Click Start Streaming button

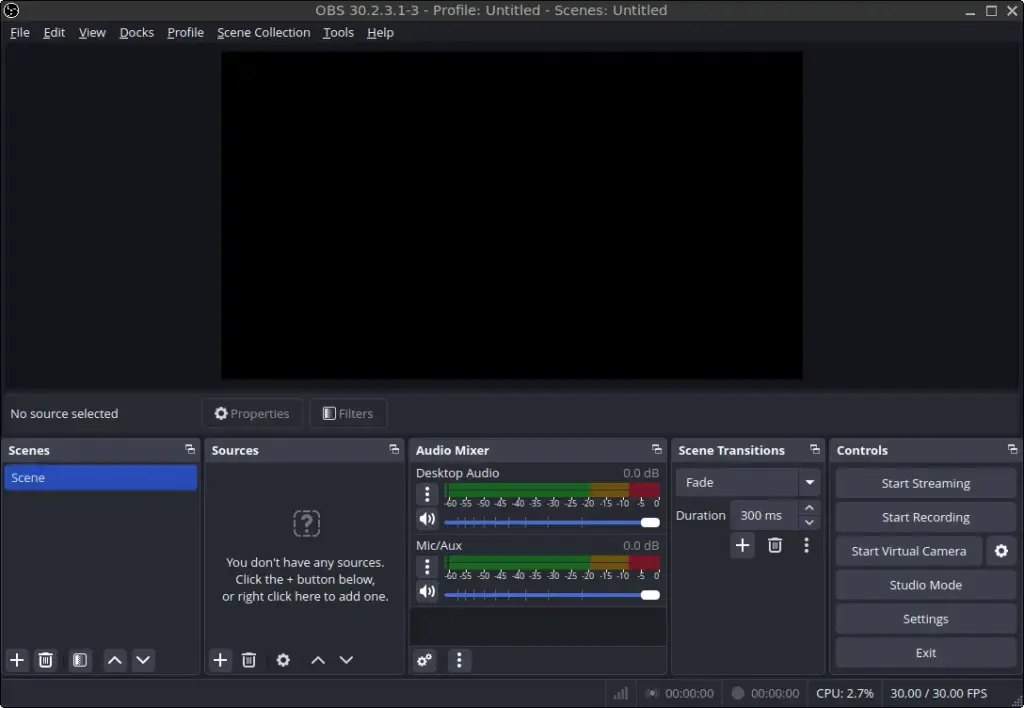[925, 483]
